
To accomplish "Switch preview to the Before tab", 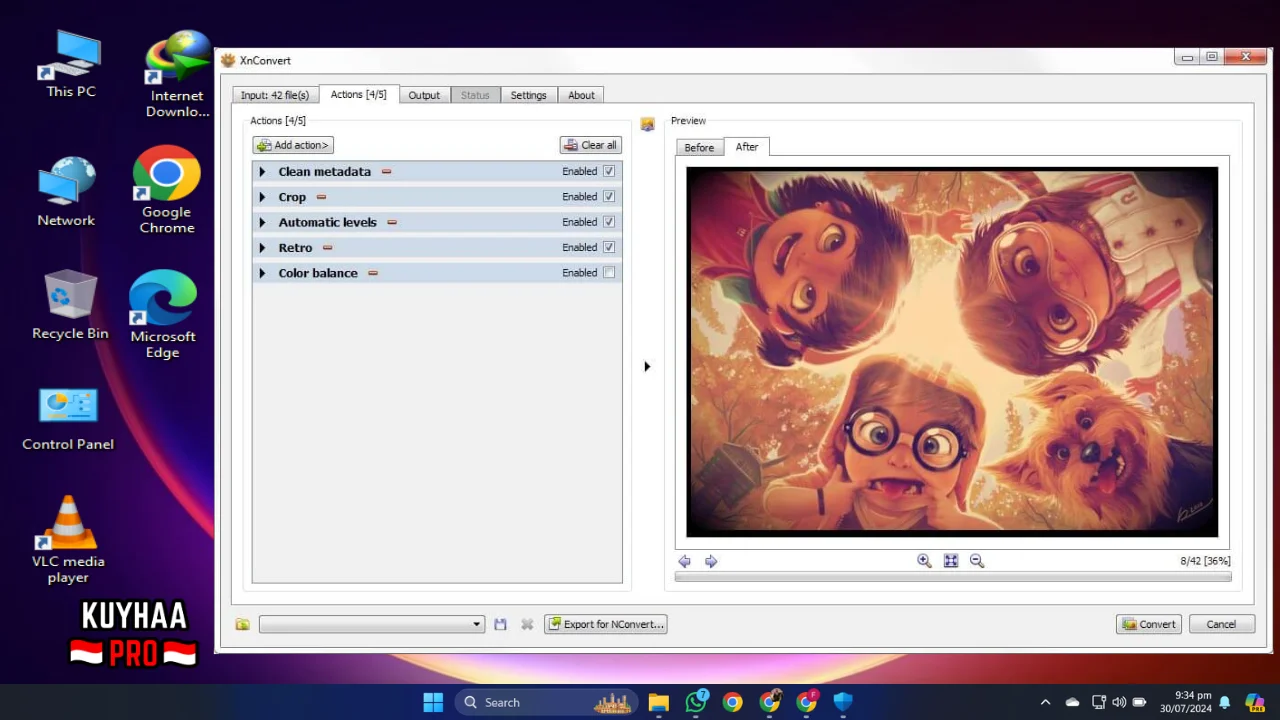I will [699, 147].
